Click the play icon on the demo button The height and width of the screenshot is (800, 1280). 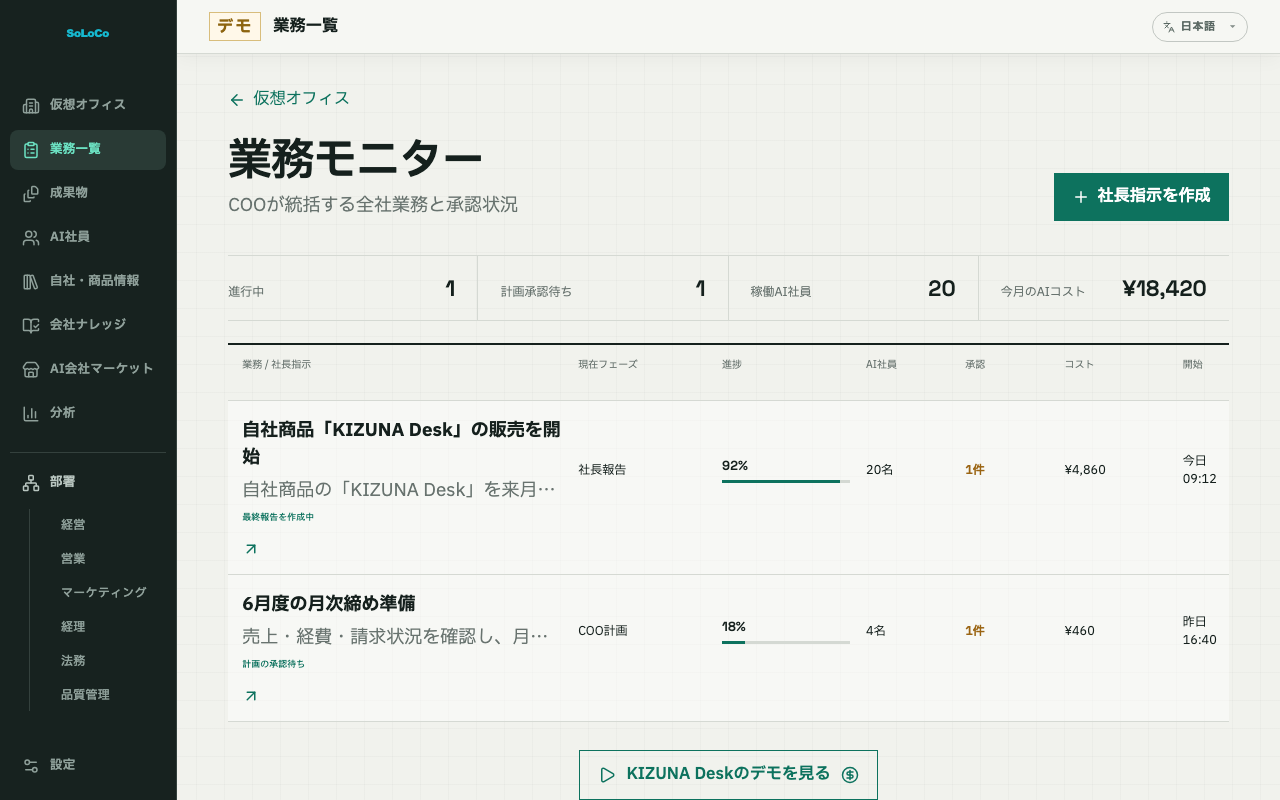pos(607,775)
